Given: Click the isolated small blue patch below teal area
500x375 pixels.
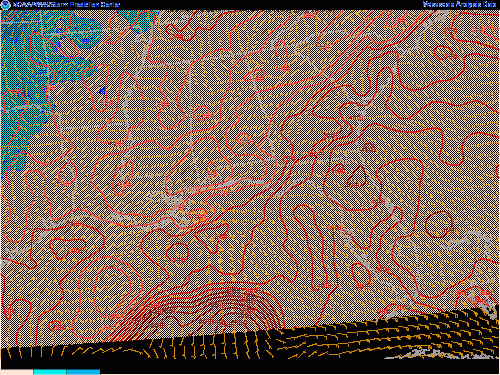Looking at the screenshot, I should click(x=102, y=91).
